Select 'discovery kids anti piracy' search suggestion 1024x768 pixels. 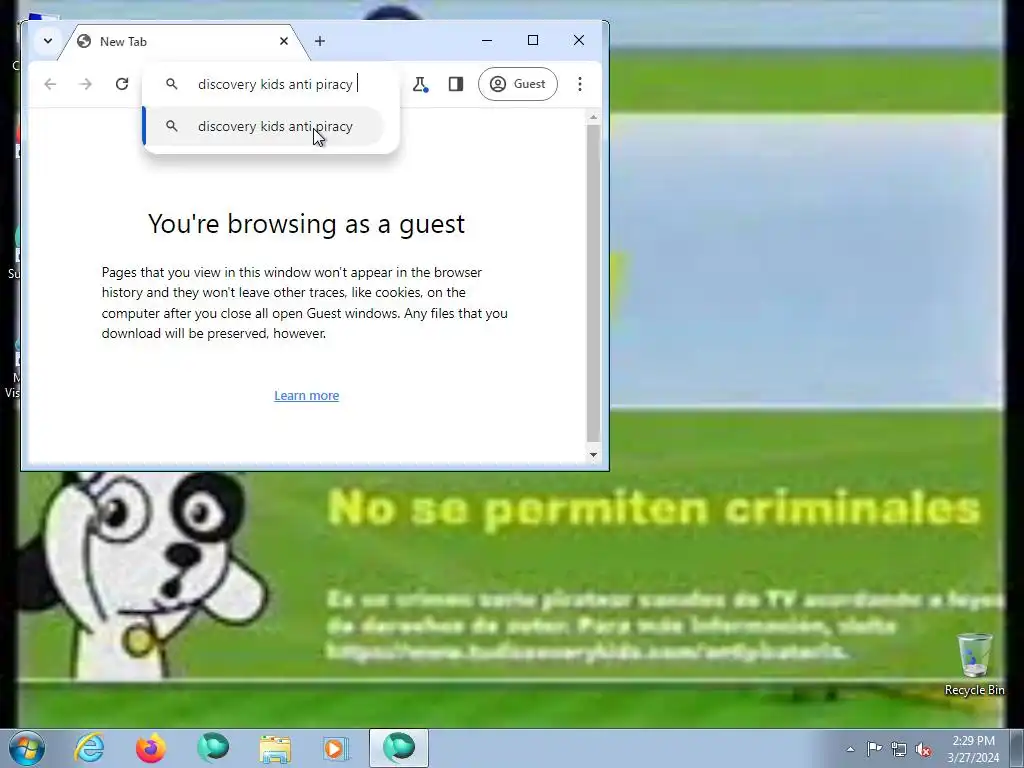263,126
